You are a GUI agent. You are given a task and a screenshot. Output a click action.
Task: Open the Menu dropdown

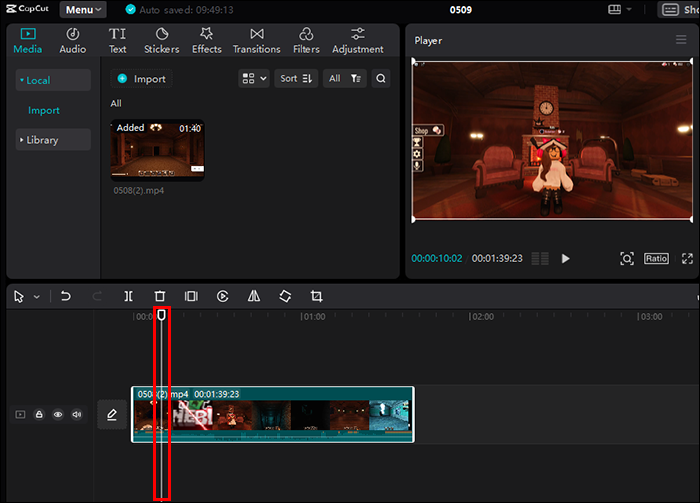(83, 10)
